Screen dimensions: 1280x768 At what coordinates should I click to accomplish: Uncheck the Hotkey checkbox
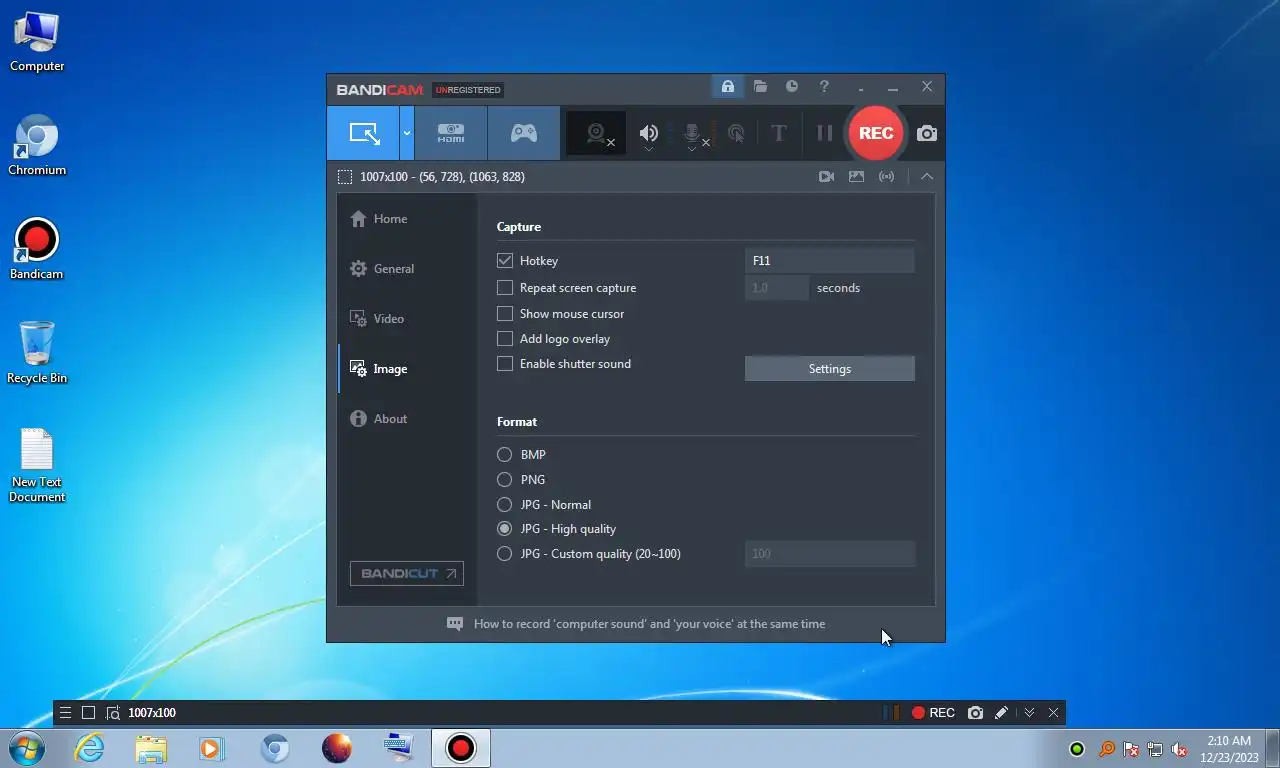[505, 261]
